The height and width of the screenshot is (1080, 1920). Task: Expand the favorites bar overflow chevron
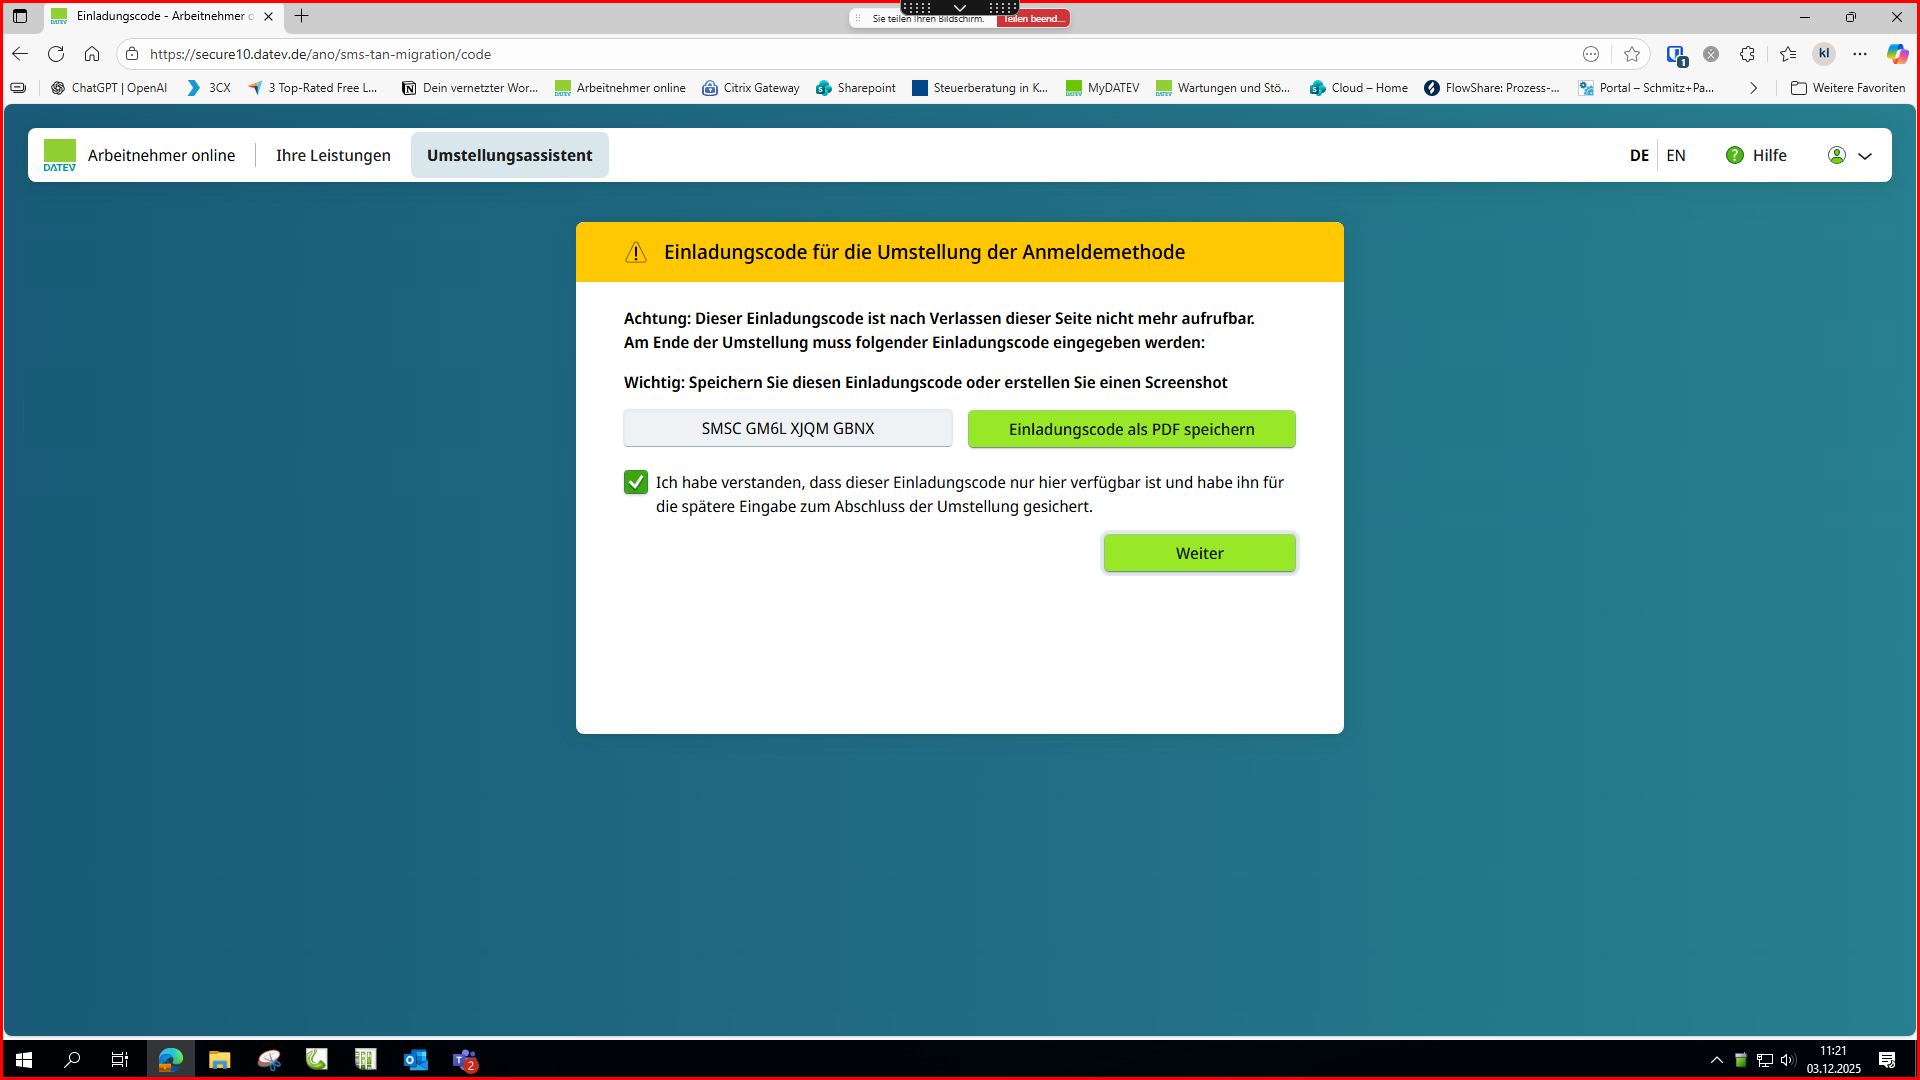tap(1753, 88)
